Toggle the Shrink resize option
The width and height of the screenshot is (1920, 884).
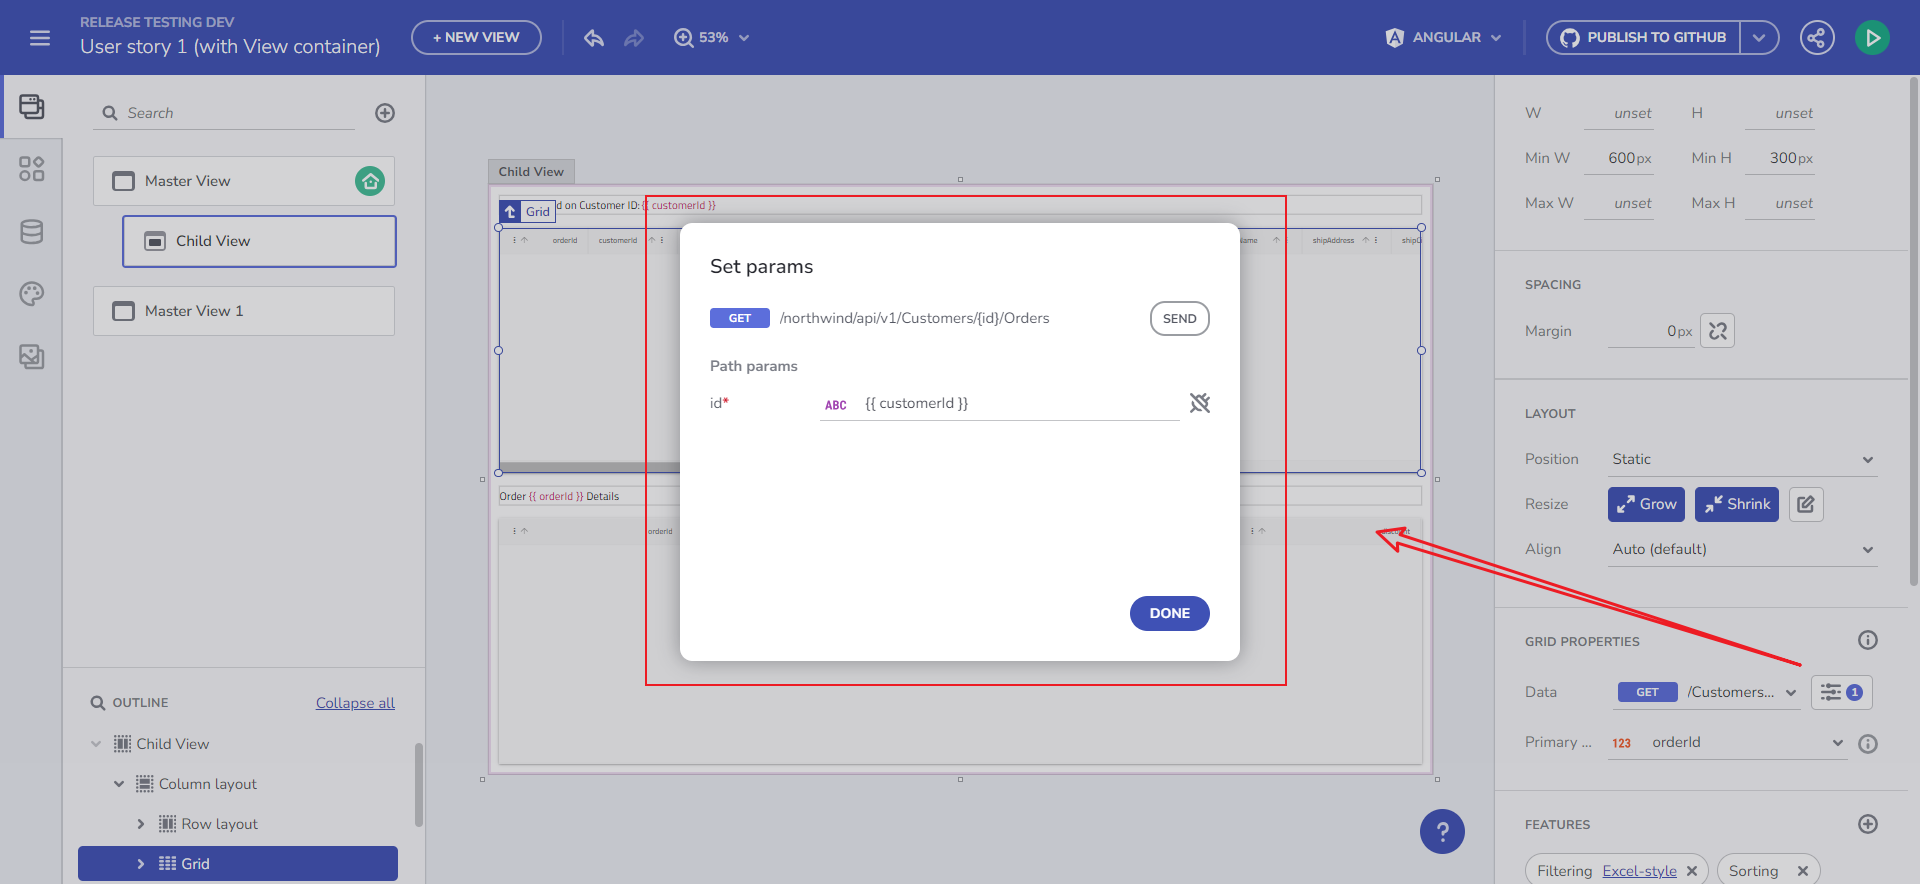[x=1737, y=504]
